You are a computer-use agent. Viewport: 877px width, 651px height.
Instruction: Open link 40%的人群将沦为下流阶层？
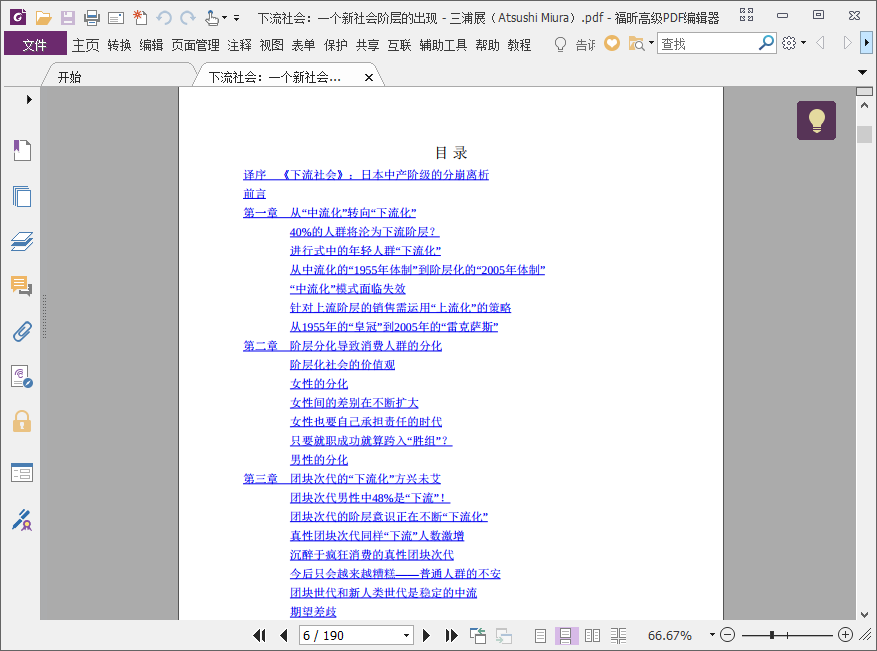click(364, 232)
